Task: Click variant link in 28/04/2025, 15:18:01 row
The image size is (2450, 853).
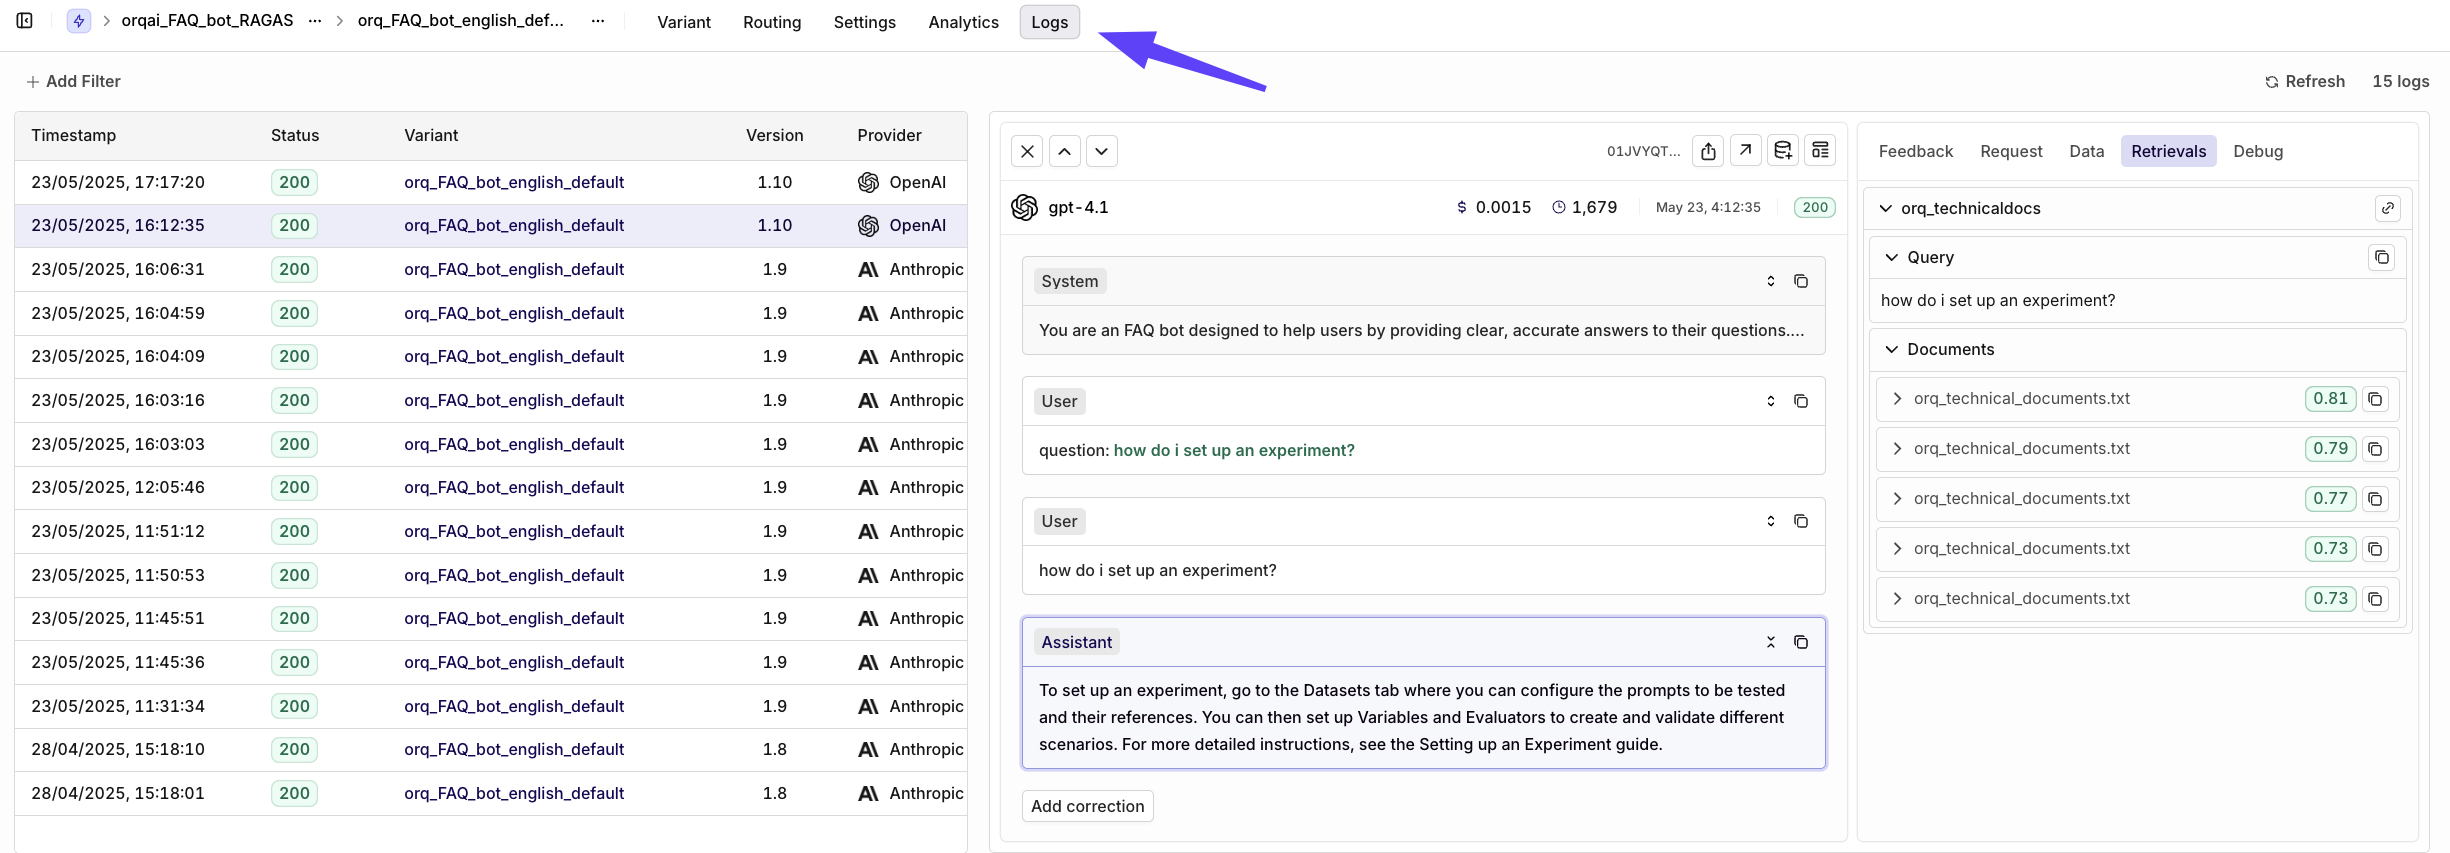Action: coord(514,793)
